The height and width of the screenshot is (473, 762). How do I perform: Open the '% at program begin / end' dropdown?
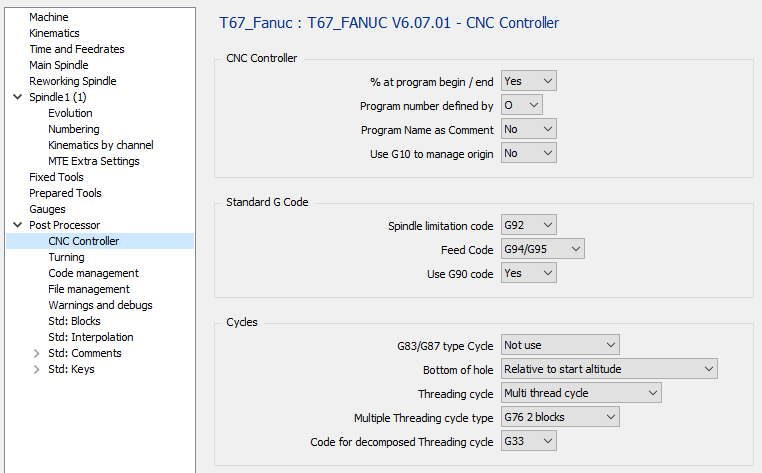[x=528, y=81]
